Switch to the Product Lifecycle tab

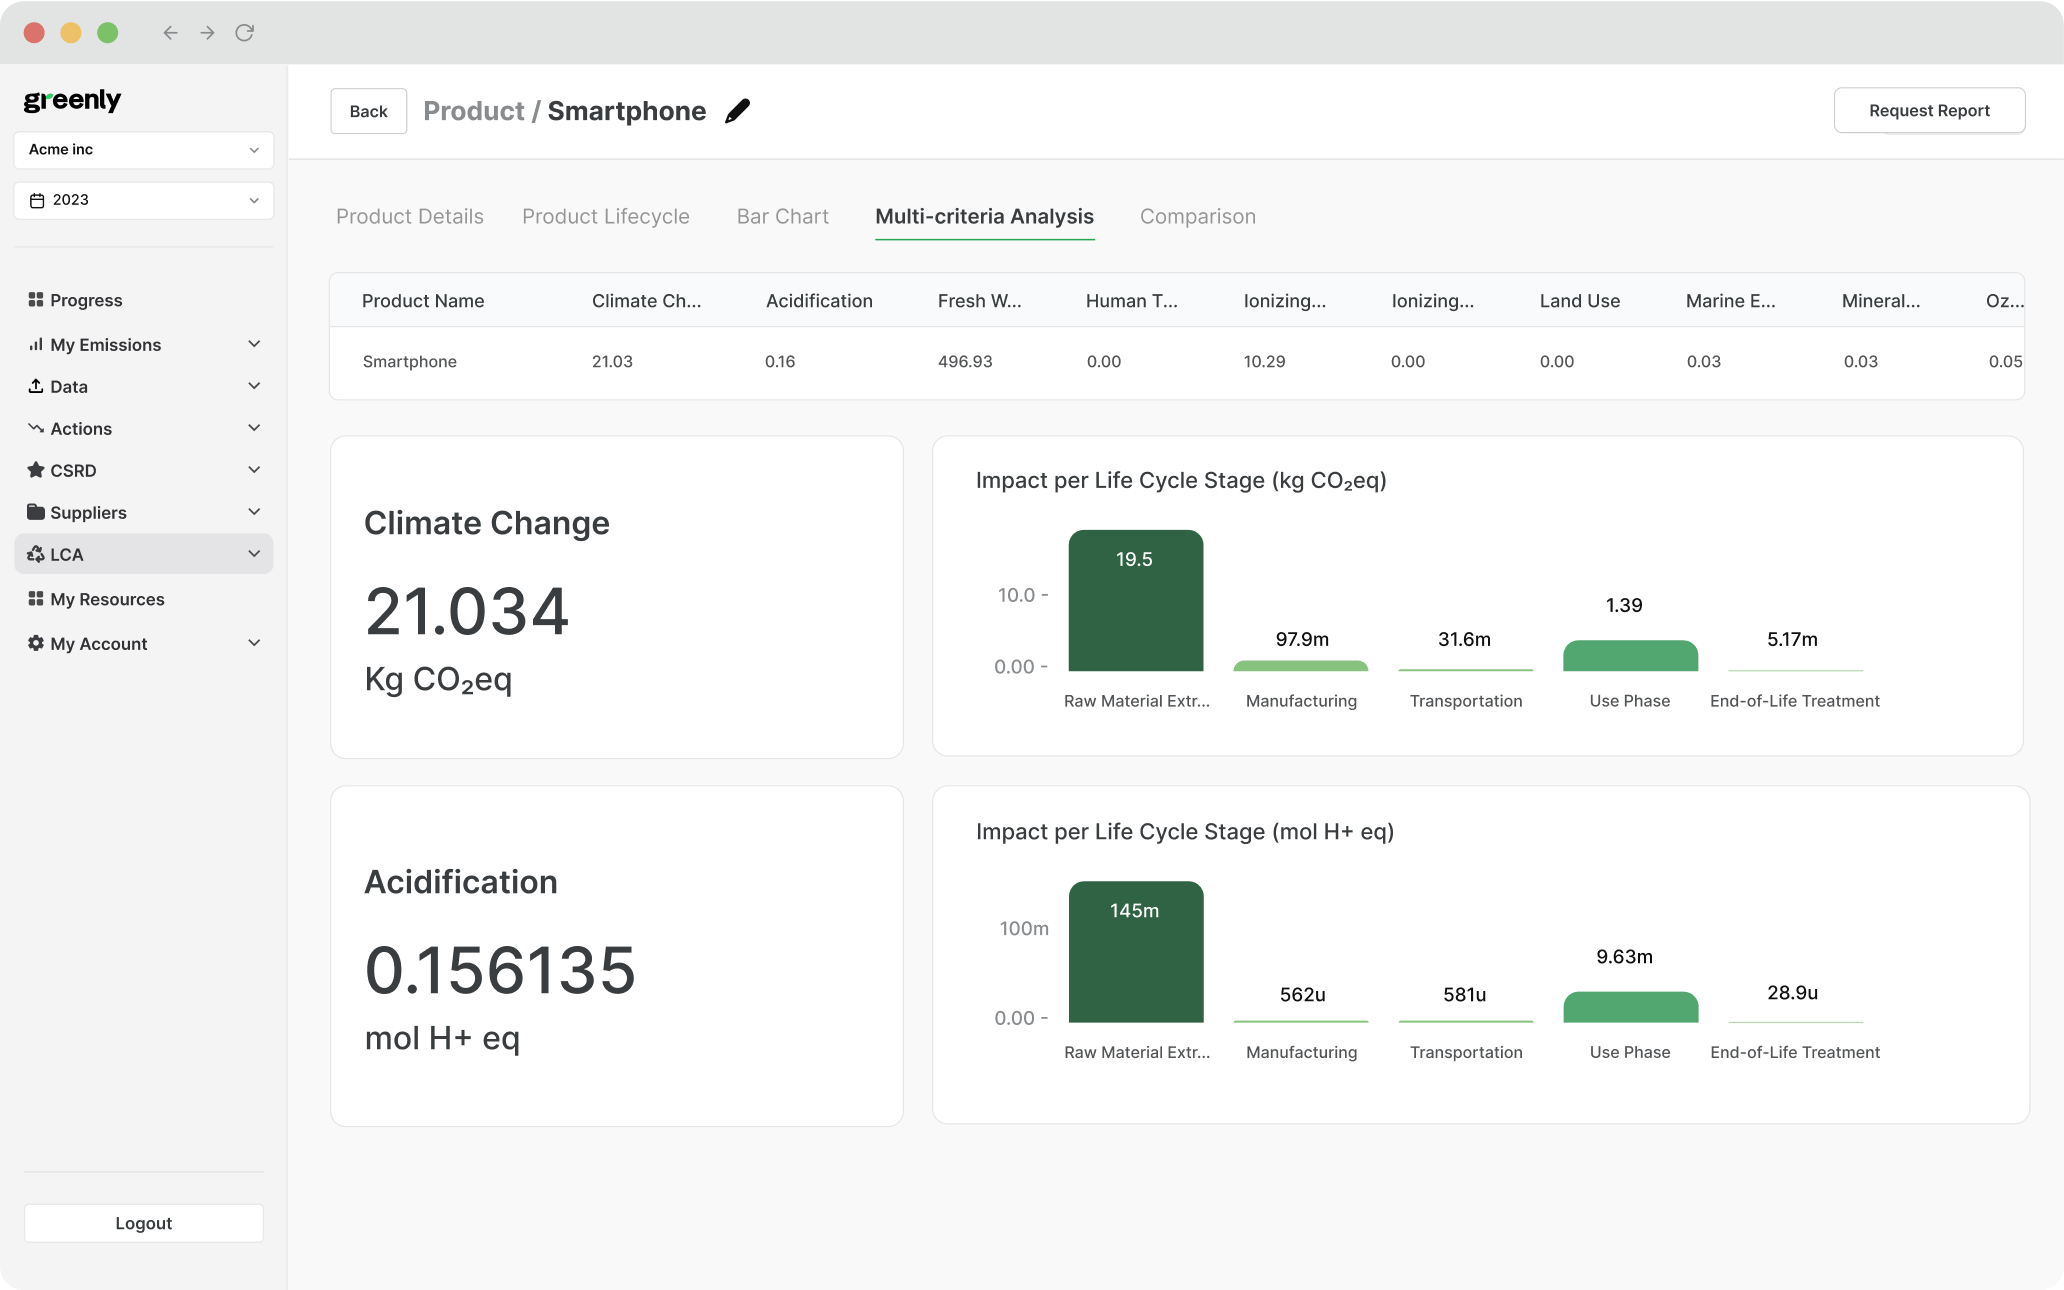coord(605,216)
